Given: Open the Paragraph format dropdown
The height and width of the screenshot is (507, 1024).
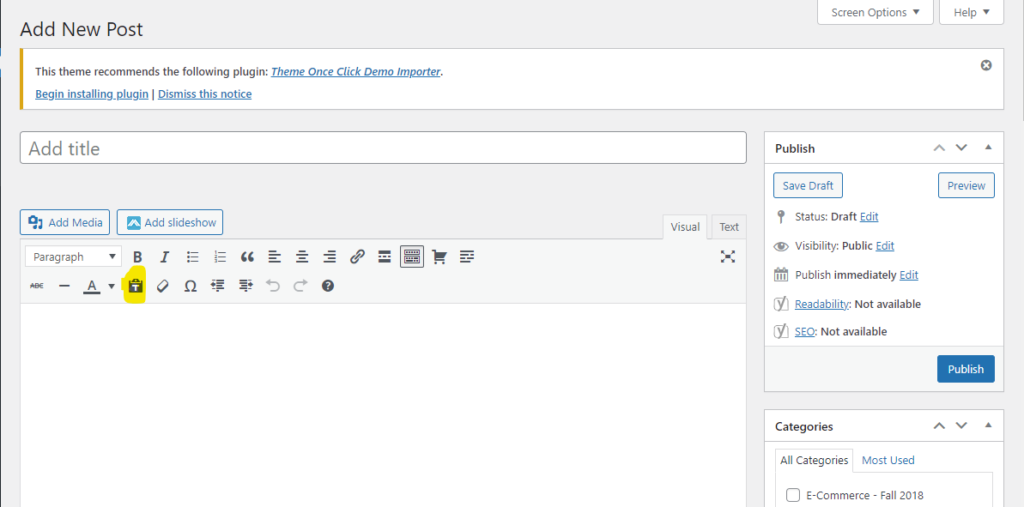Looking at the screenshot, I should [73, 257].
